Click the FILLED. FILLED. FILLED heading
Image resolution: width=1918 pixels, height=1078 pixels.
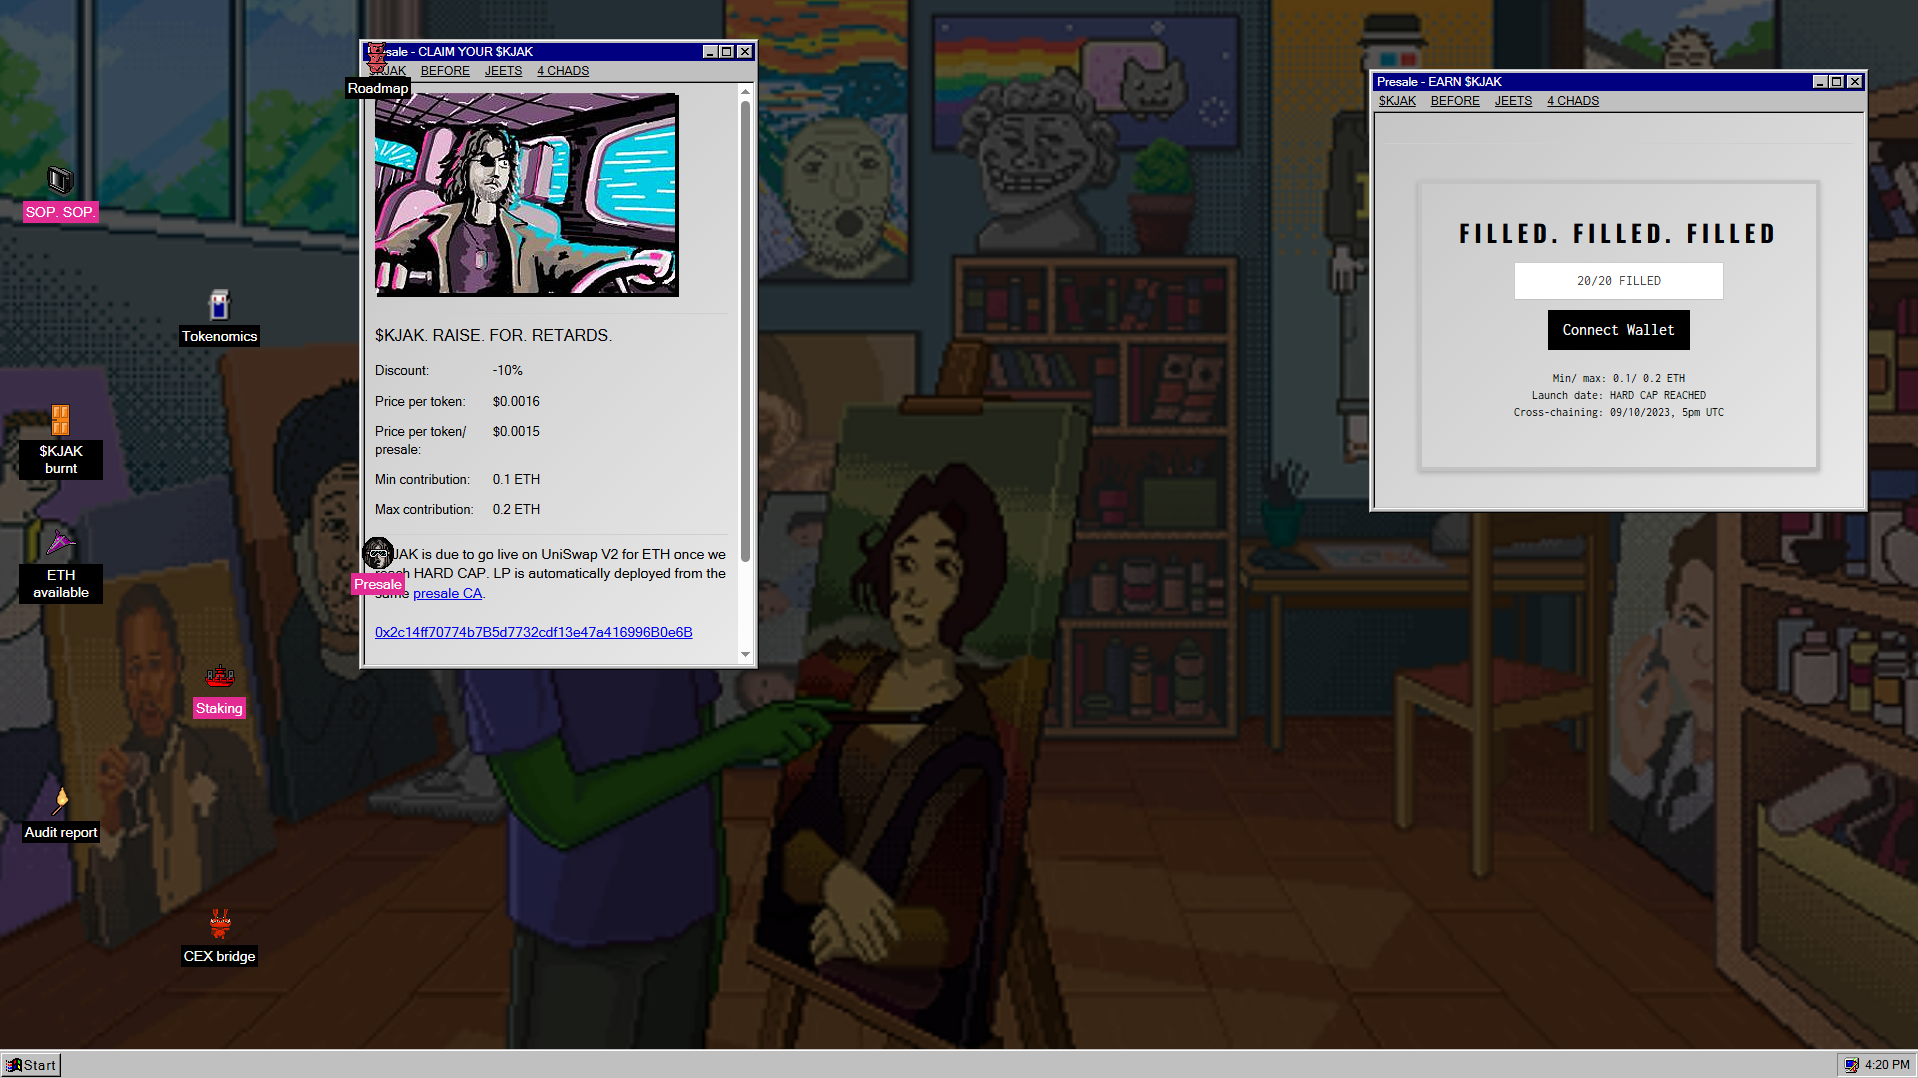click(1617, 234)
